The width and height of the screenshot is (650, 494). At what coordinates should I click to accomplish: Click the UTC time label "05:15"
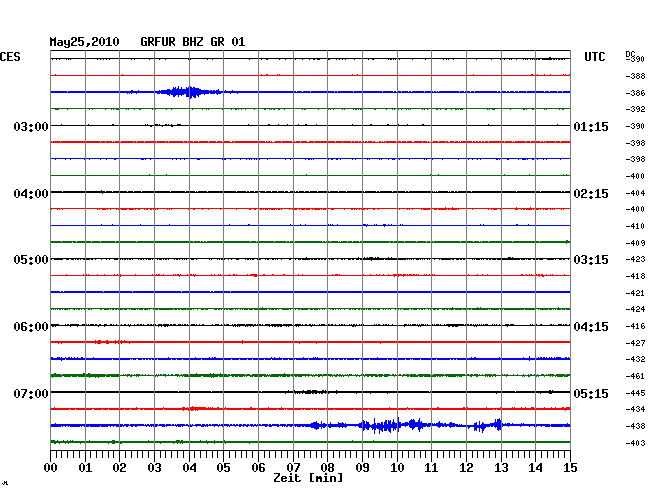click(591, 393)
